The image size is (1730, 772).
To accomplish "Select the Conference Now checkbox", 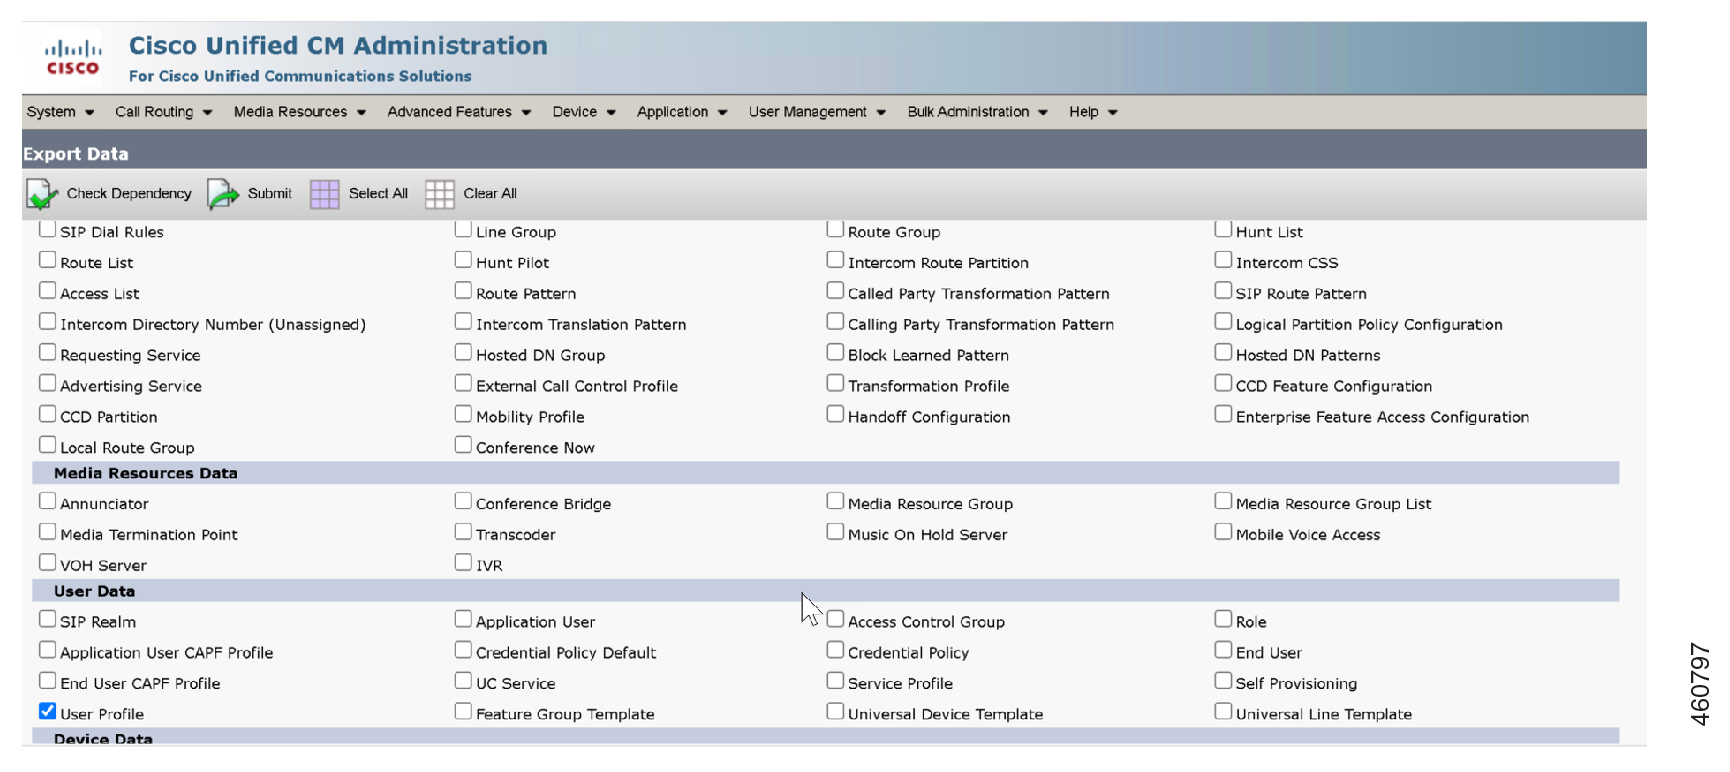I will pyautogui.click(x=463, y=445).
